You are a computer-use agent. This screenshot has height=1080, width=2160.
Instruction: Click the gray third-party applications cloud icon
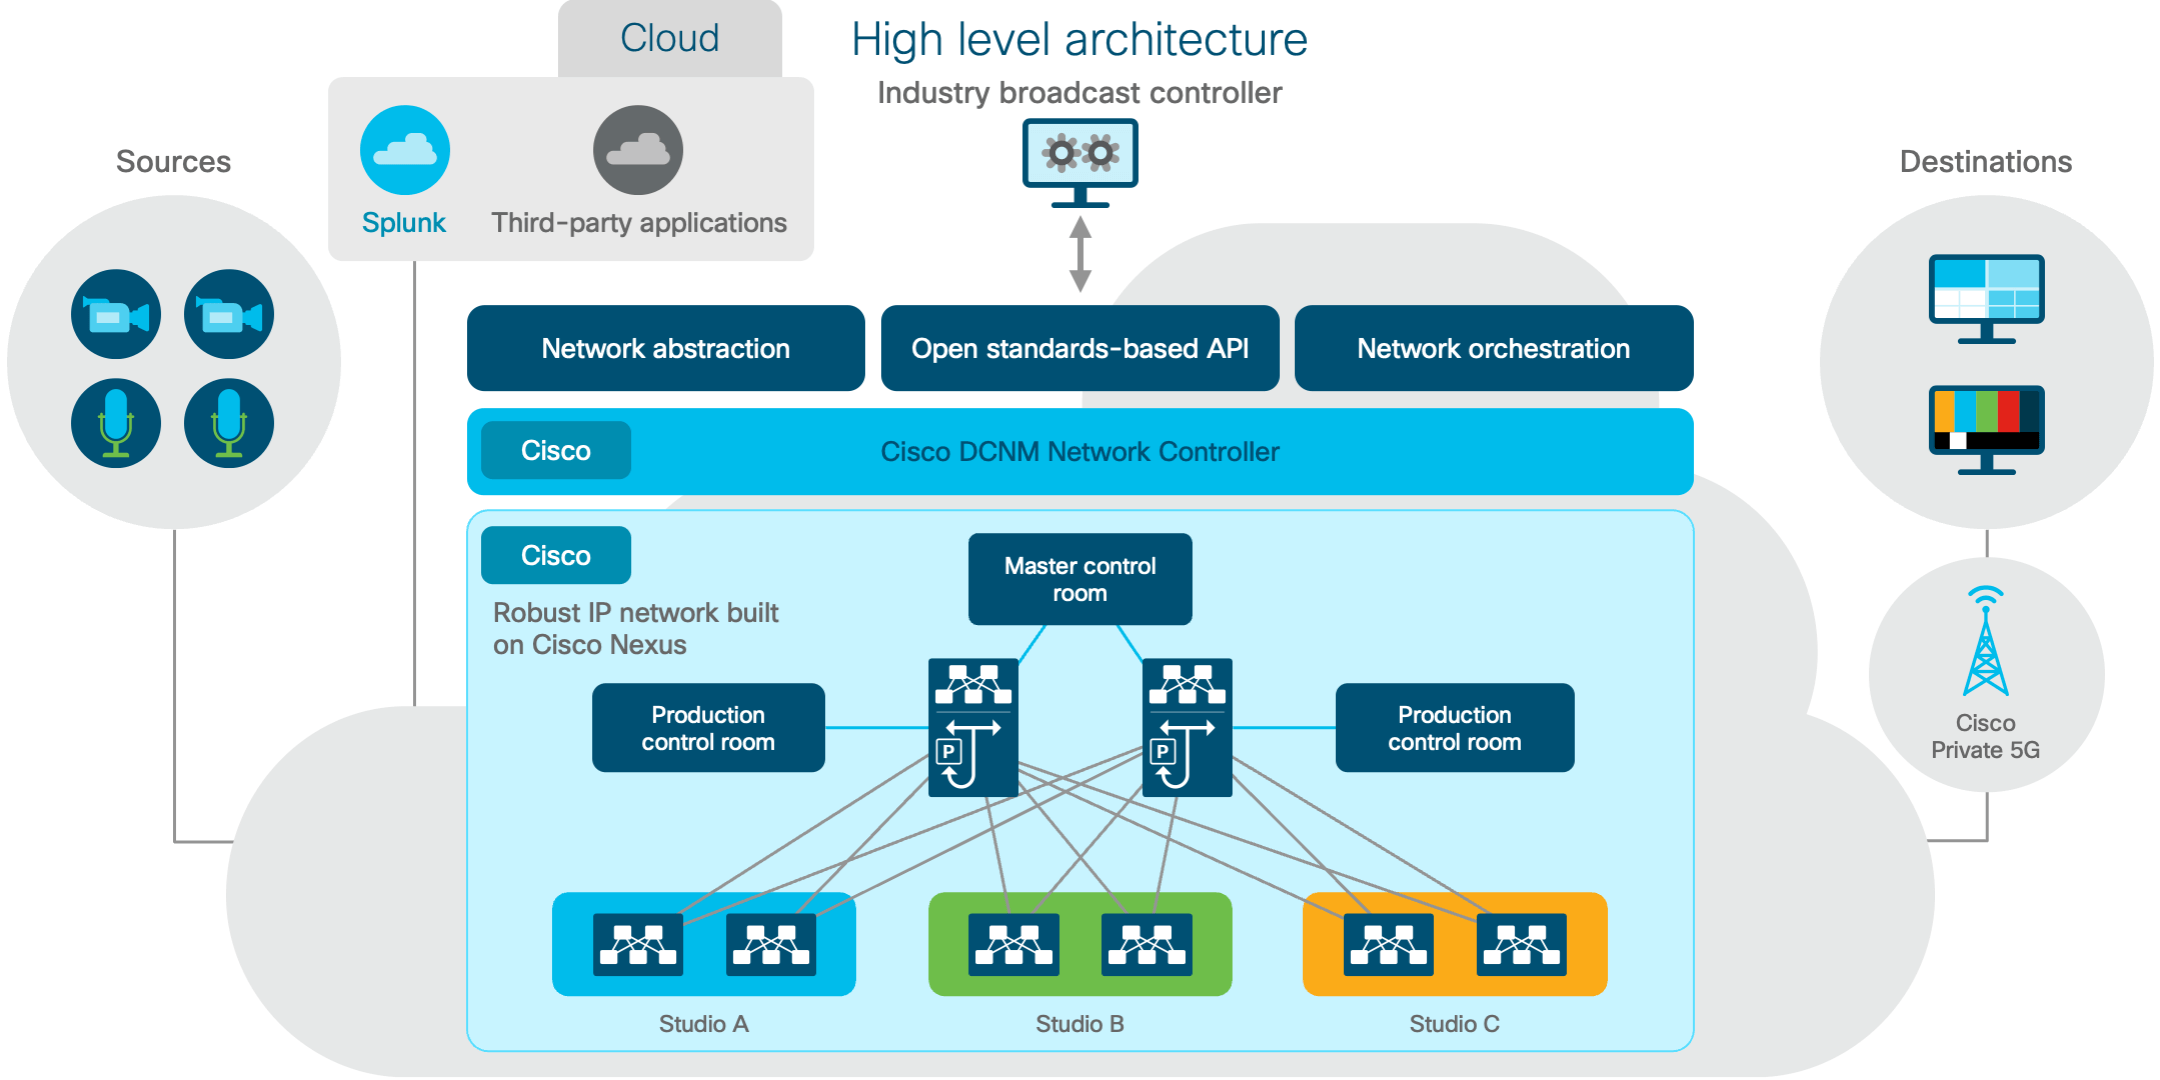point(638,150)
